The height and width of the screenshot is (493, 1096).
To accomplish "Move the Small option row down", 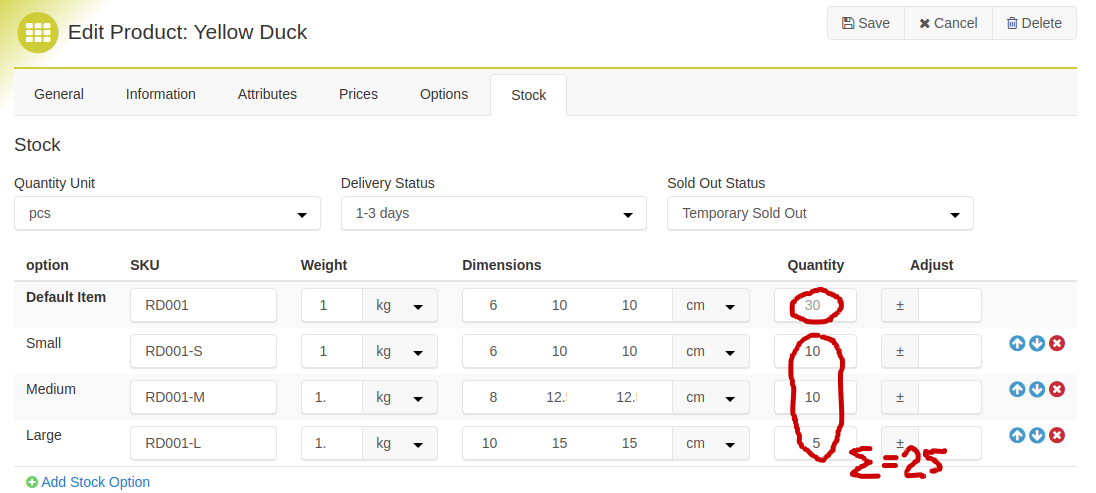I will [1037, 343].
